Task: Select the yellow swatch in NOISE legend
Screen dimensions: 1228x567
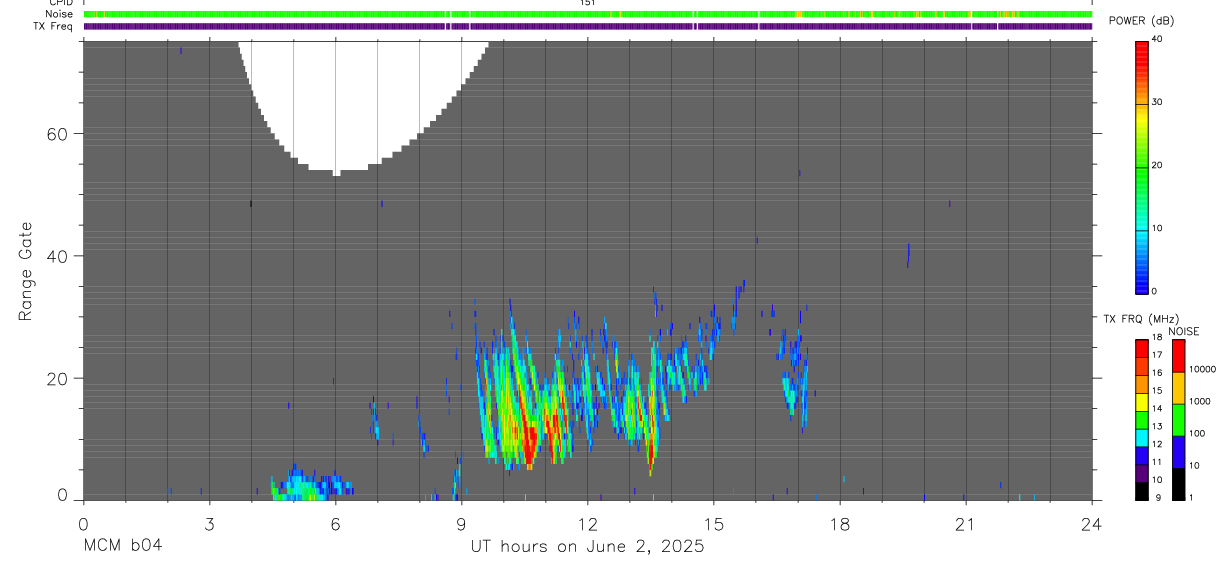Action: point(1178,388)
